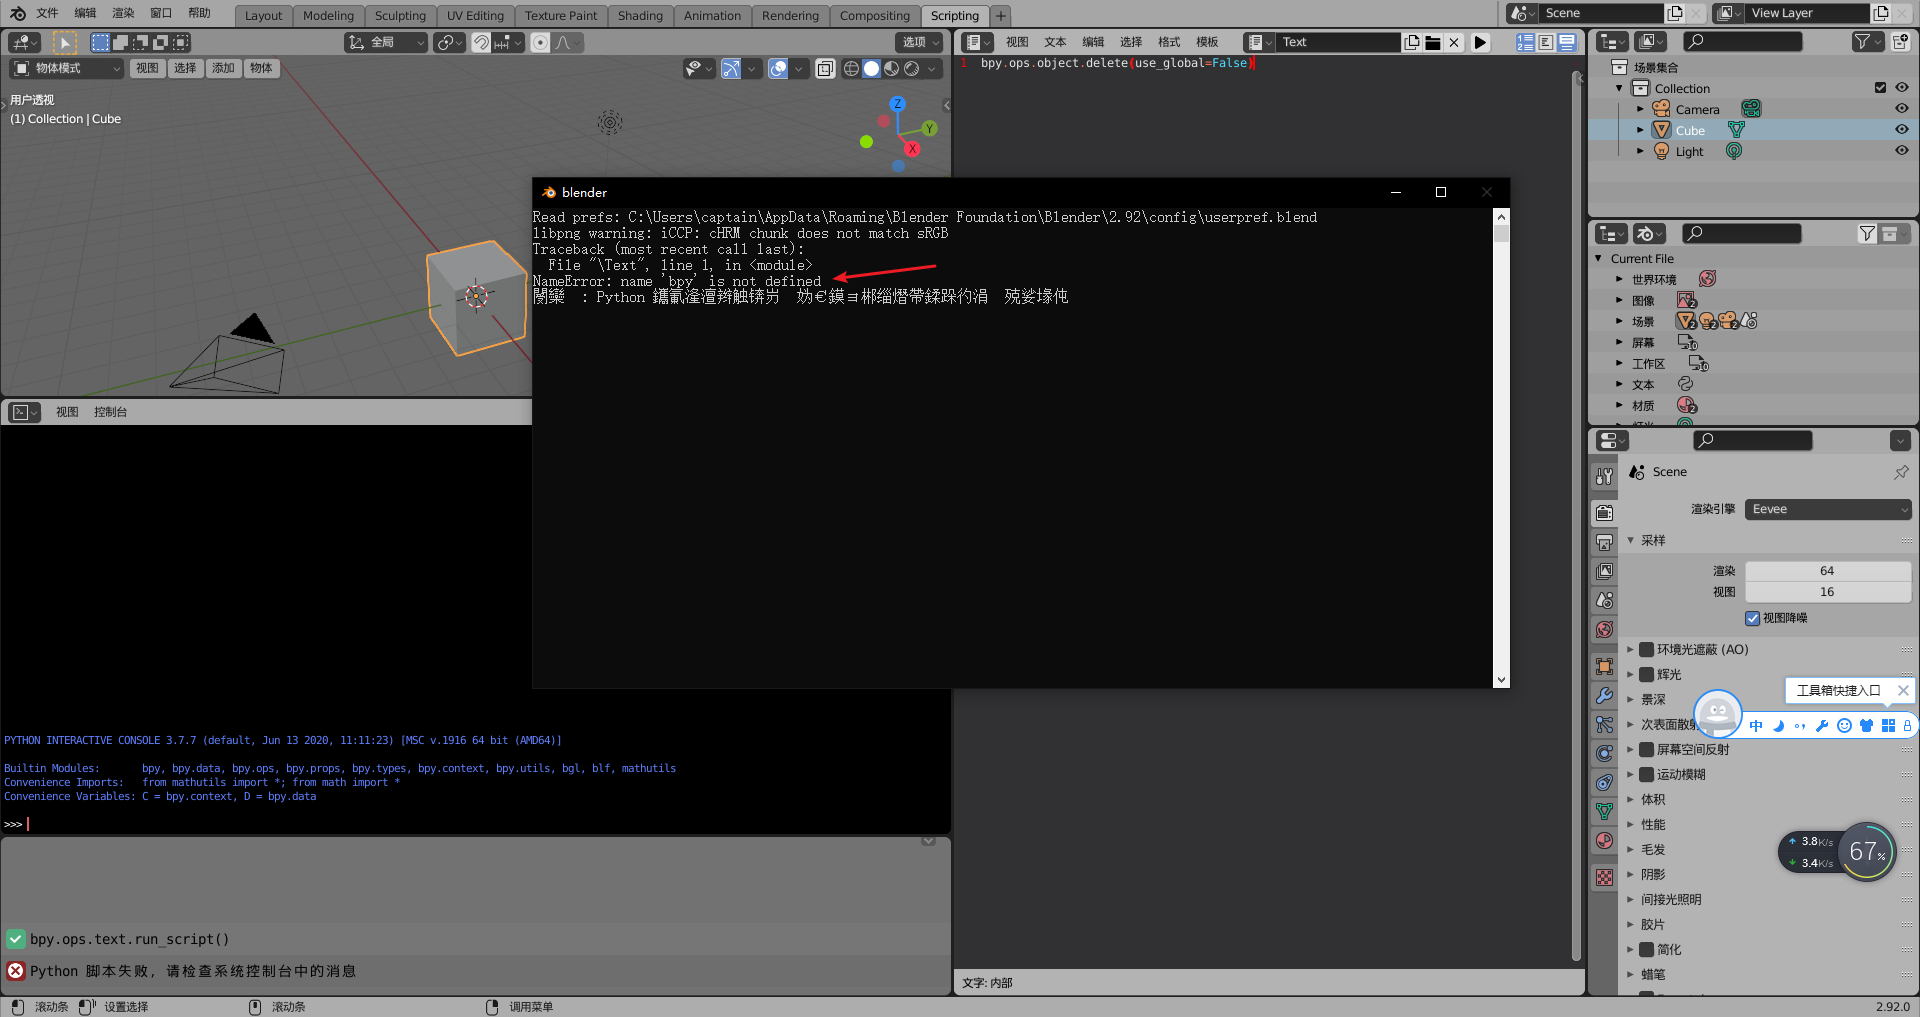Open the 模板 templates menu in text editor

coord(1207,42)
